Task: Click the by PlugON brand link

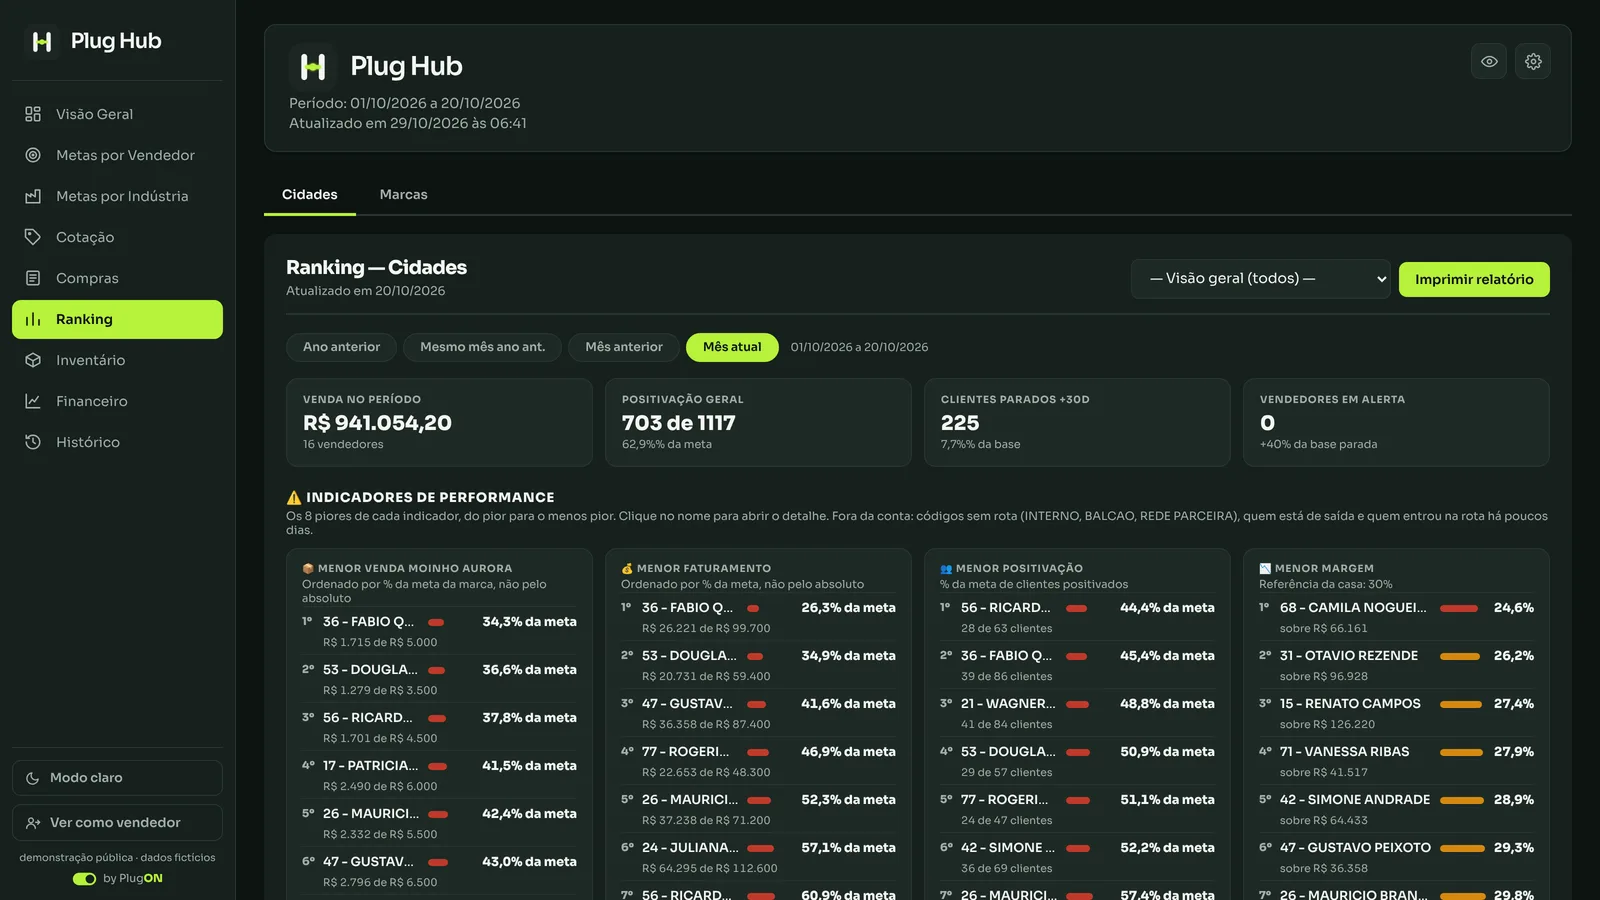Action: tap(133, 879)
